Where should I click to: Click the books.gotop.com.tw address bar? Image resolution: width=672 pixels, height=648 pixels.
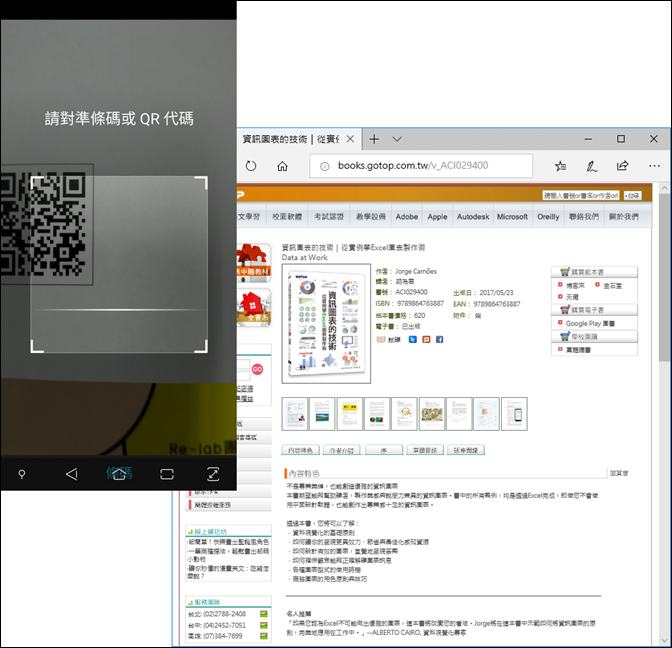point(421,165)
